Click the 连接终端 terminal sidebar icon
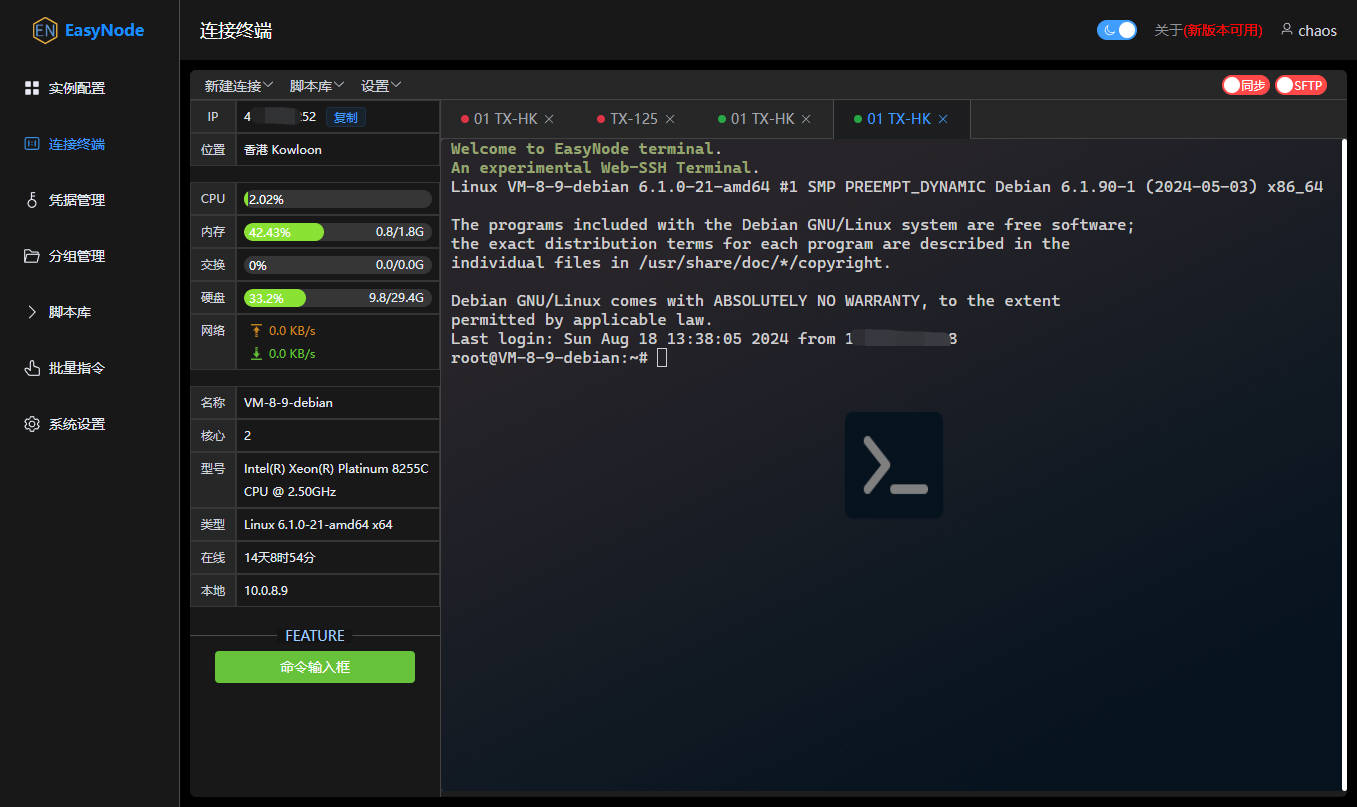Viewport: 1357px width, 807px height. click(x=32, y=144)
